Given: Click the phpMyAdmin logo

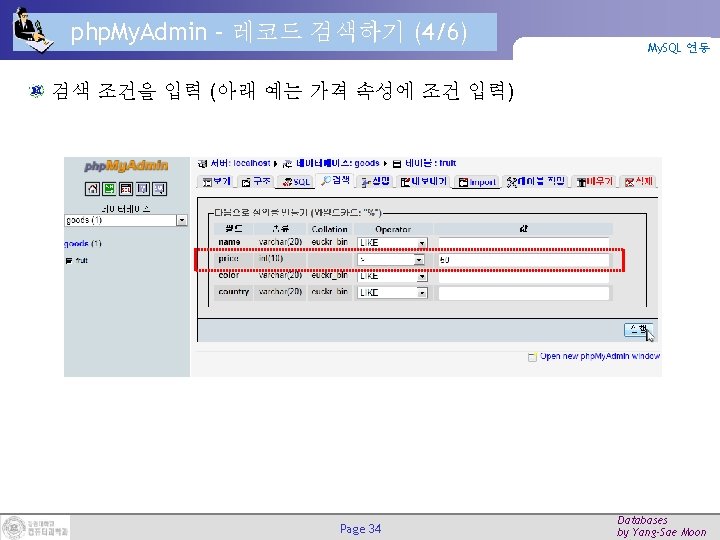Looking at the screenshot, I should [126, 166].
